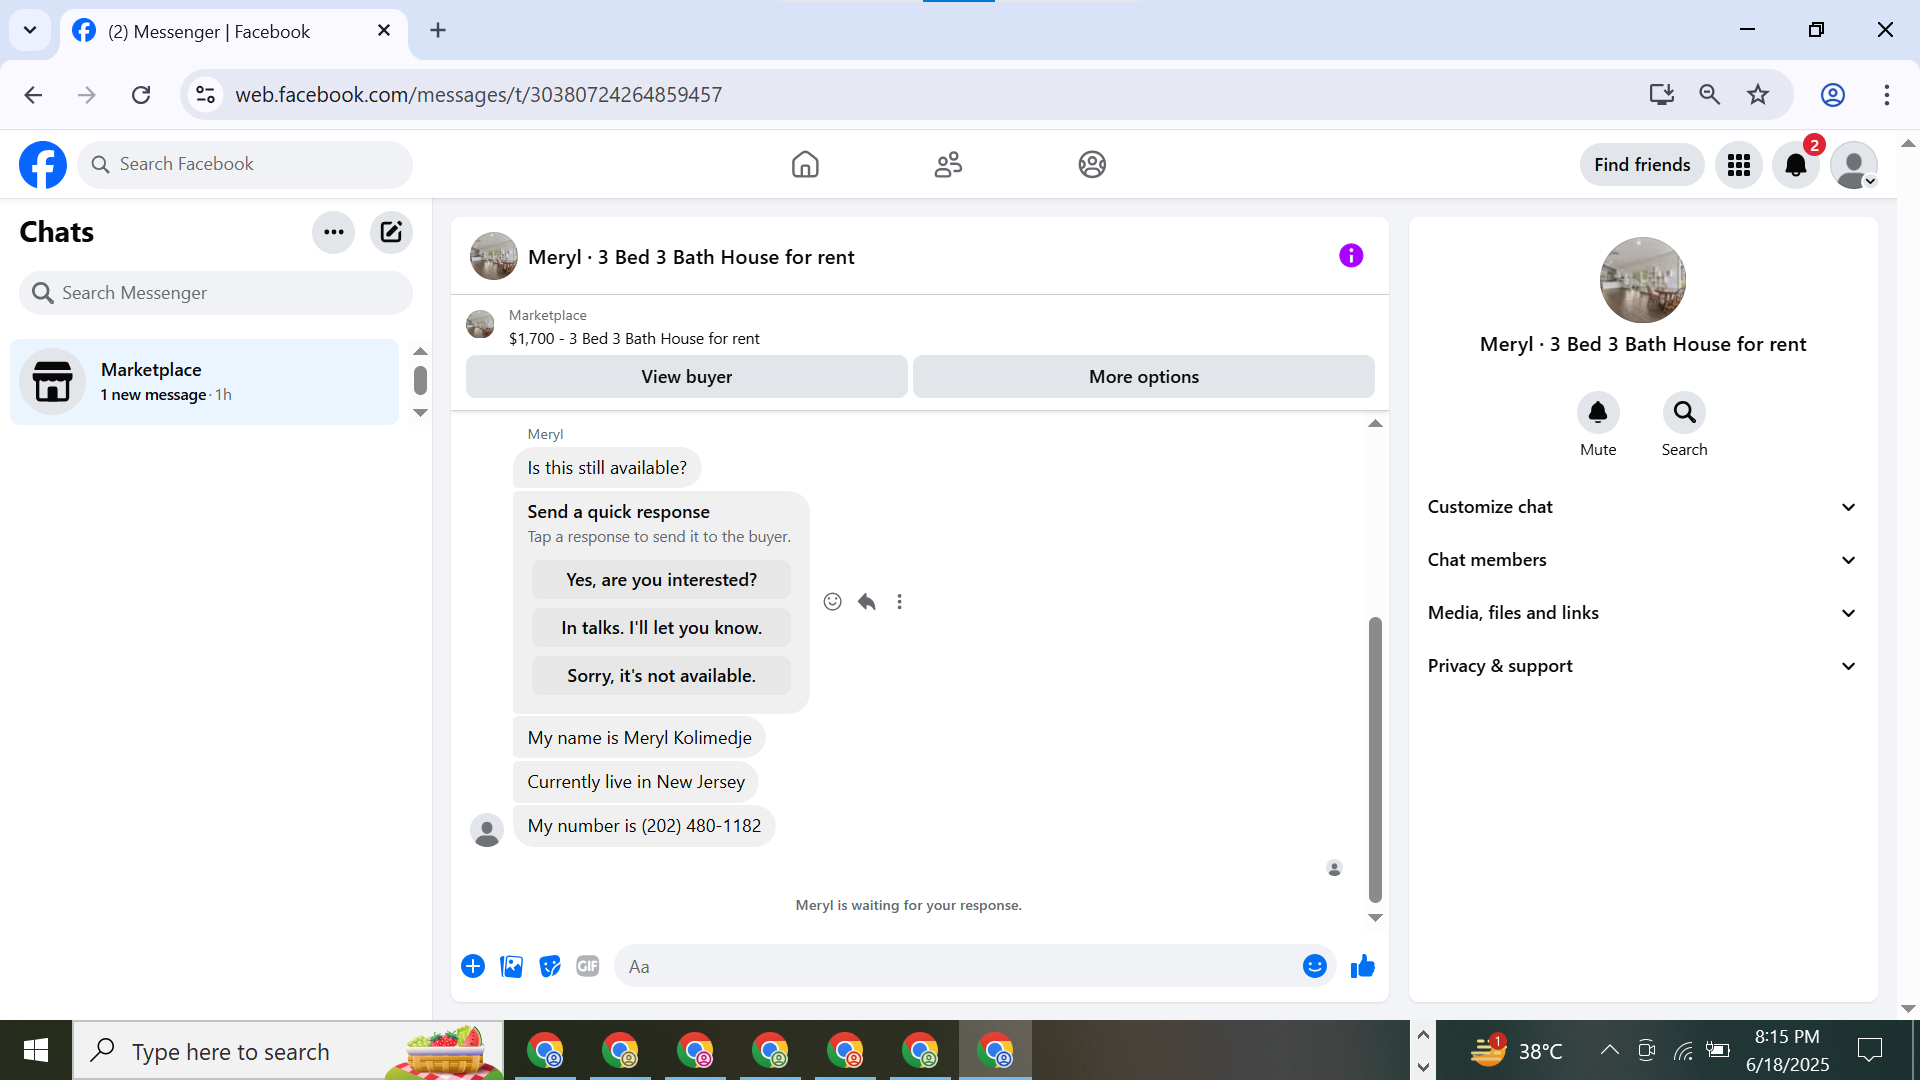Open the tab search dropdown arrow
Image resolution: width=1920 pixels, height=1080 pixels.
(x=30, y=31)
